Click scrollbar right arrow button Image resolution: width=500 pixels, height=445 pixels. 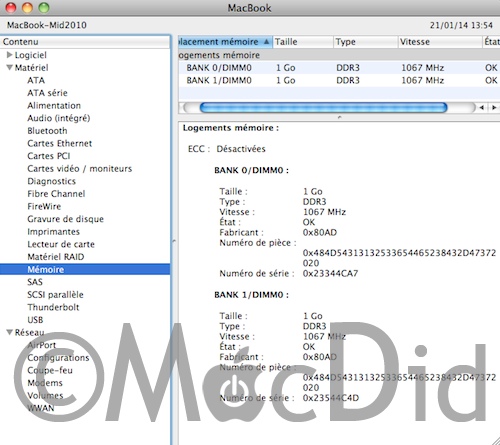(x=494, y=107)
